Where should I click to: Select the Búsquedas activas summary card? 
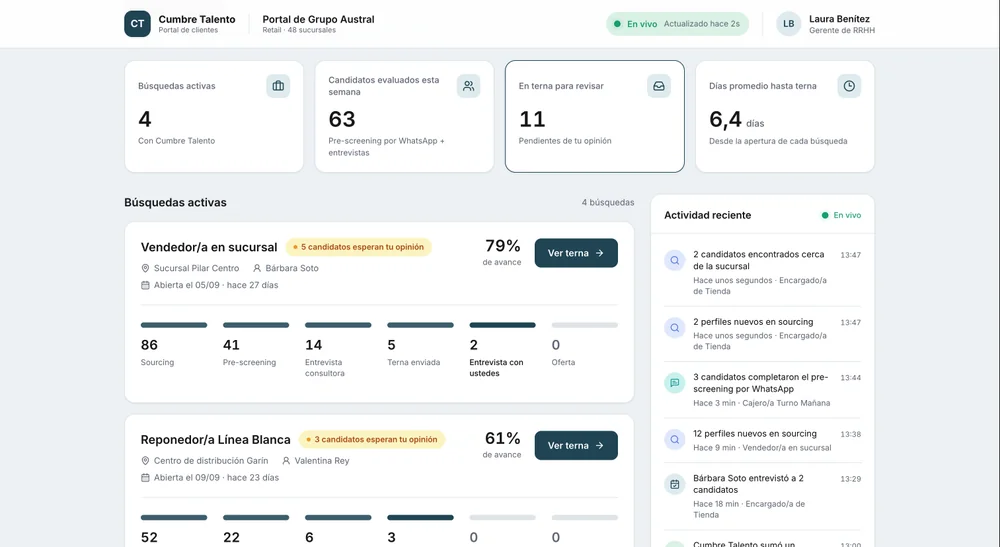pyautogui.click(x=214, y=117)
